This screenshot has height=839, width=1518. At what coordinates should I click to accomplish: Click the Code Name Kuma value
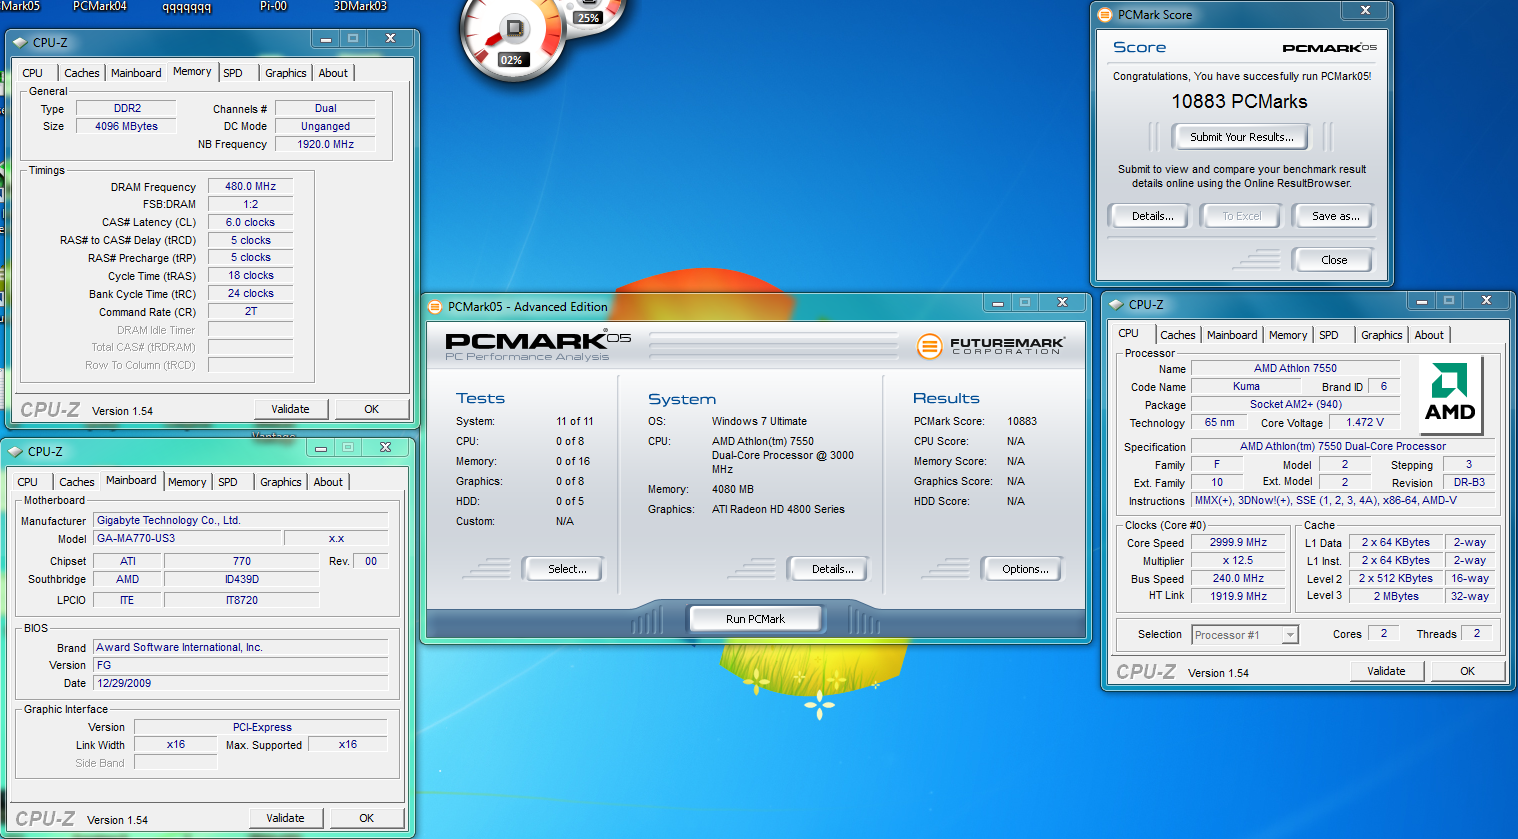(1246, 386)
